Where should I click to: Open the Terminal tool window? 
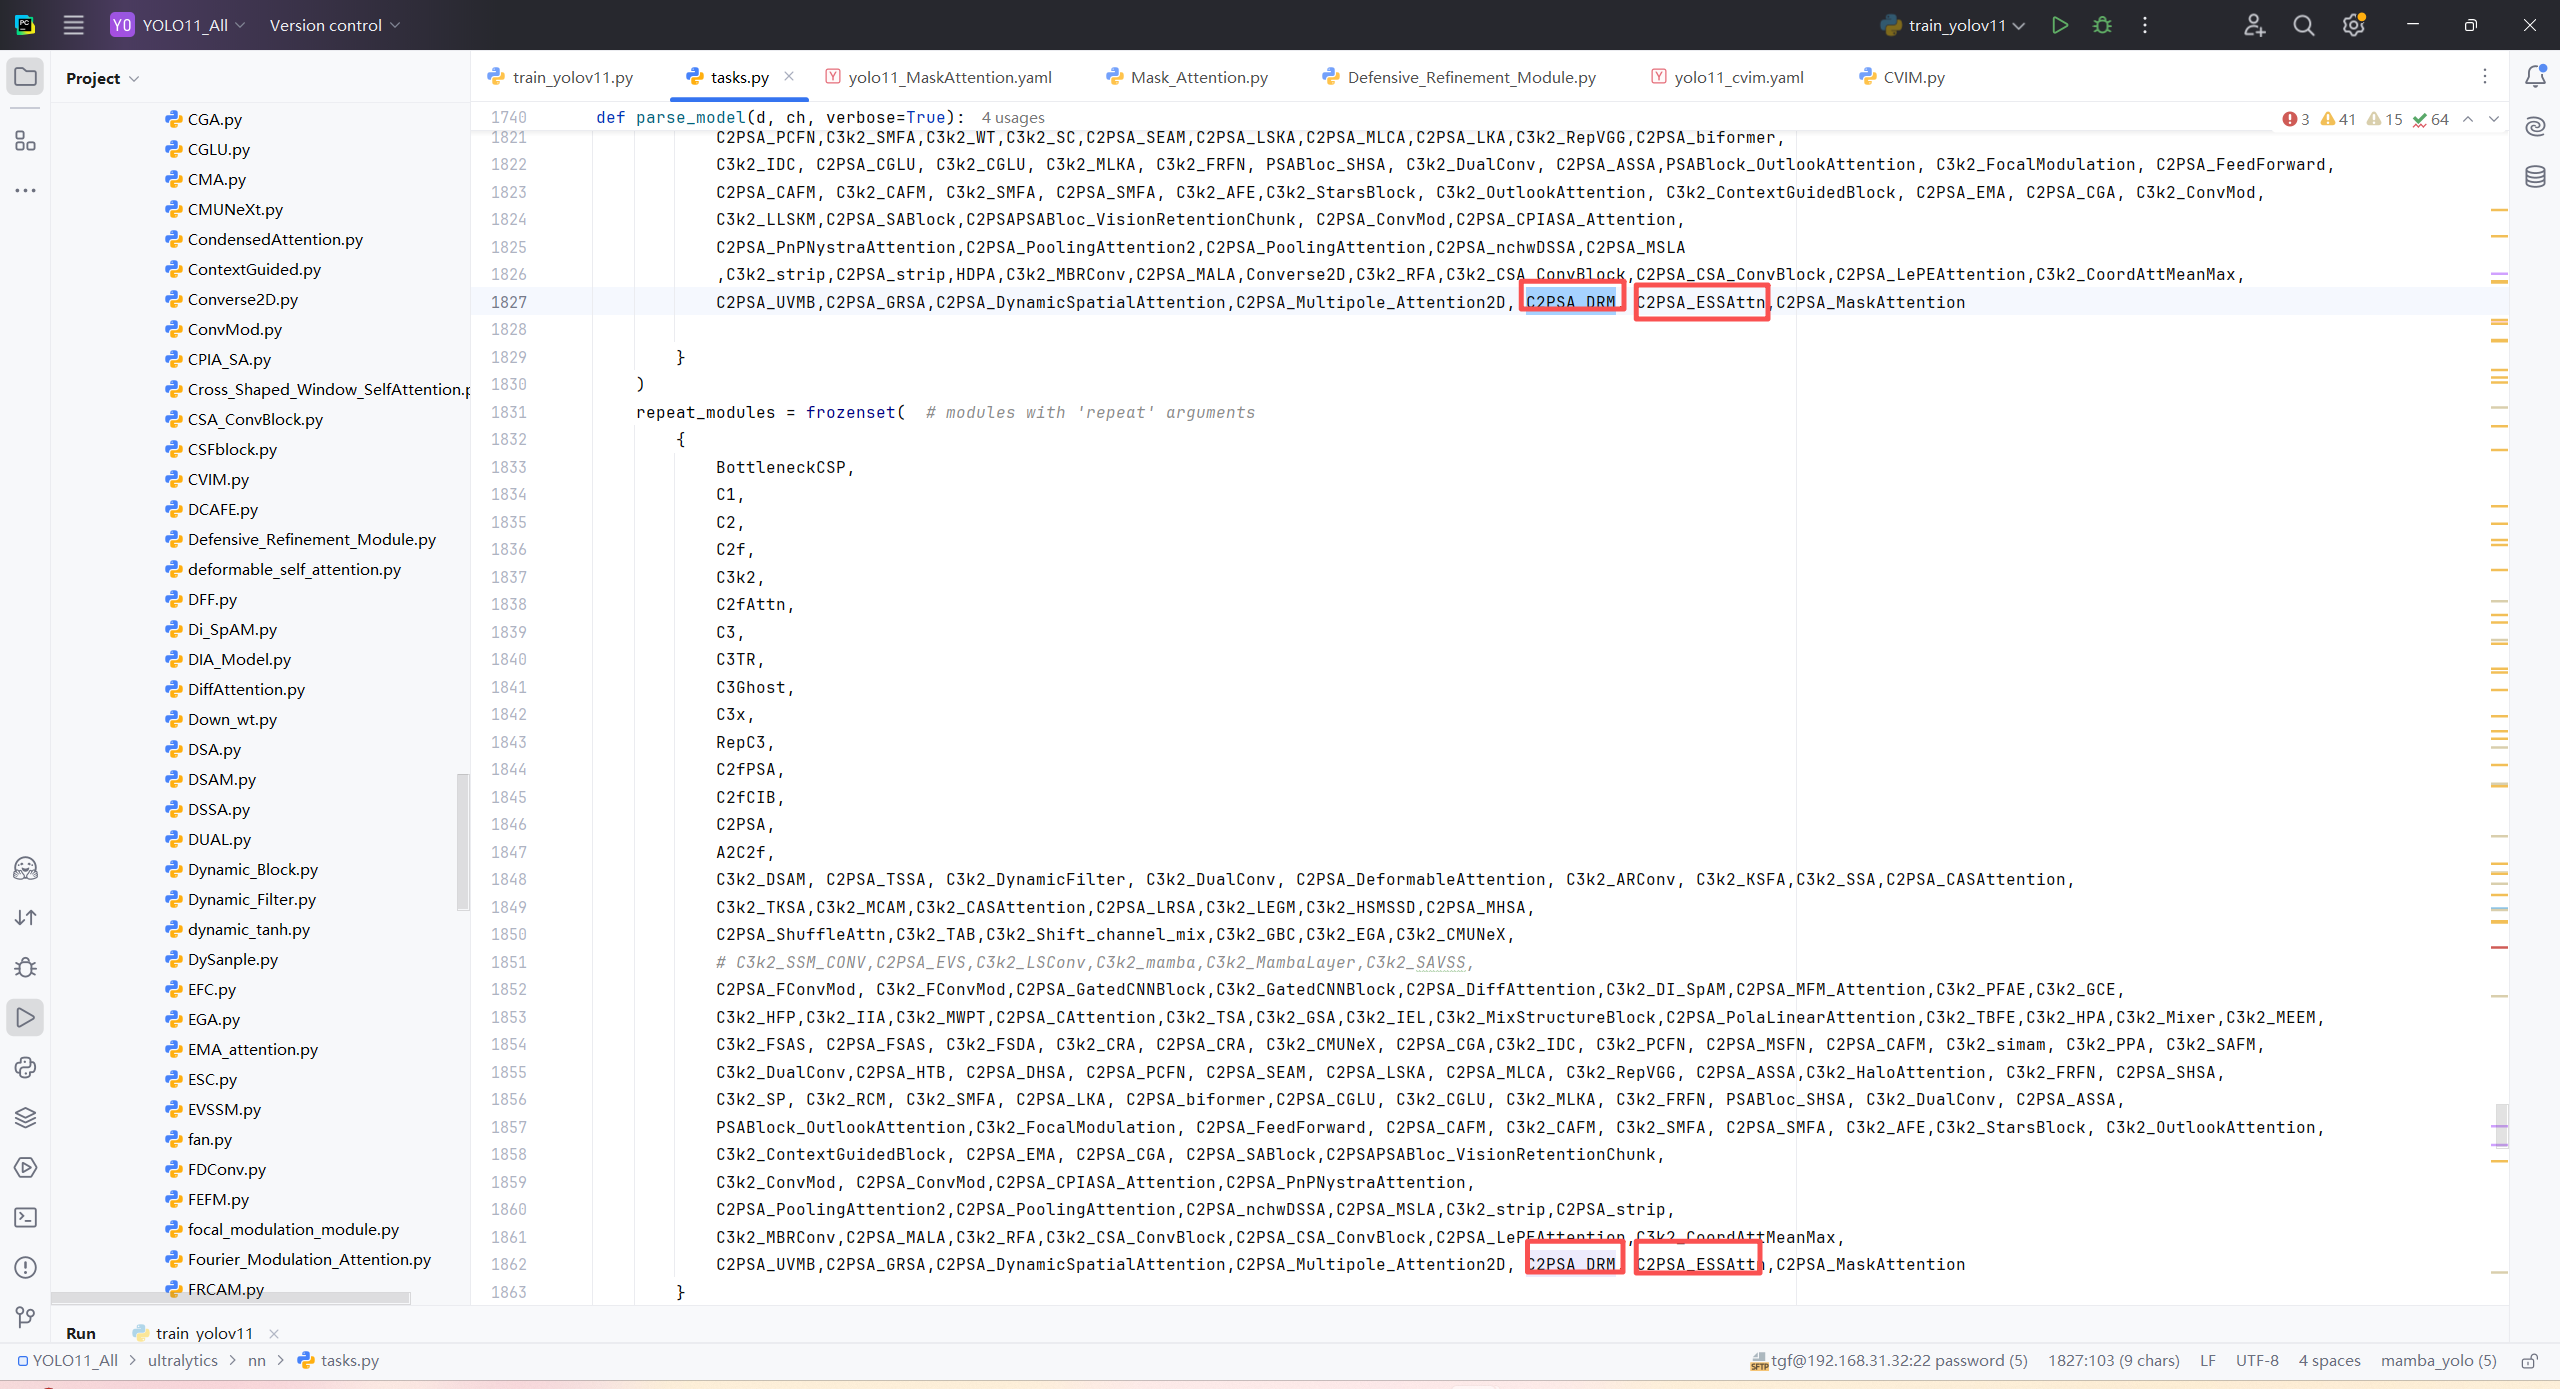[x=25, y=1217]
